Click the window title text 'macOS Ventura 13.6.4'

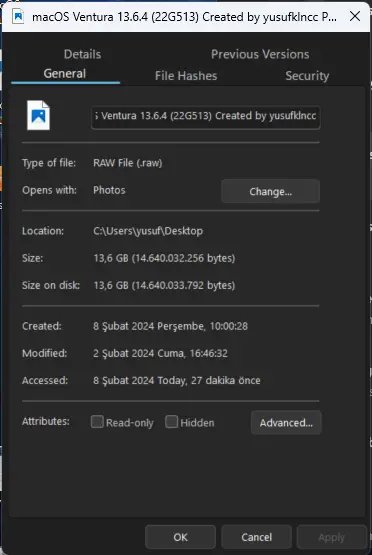(x=90, y=17)
